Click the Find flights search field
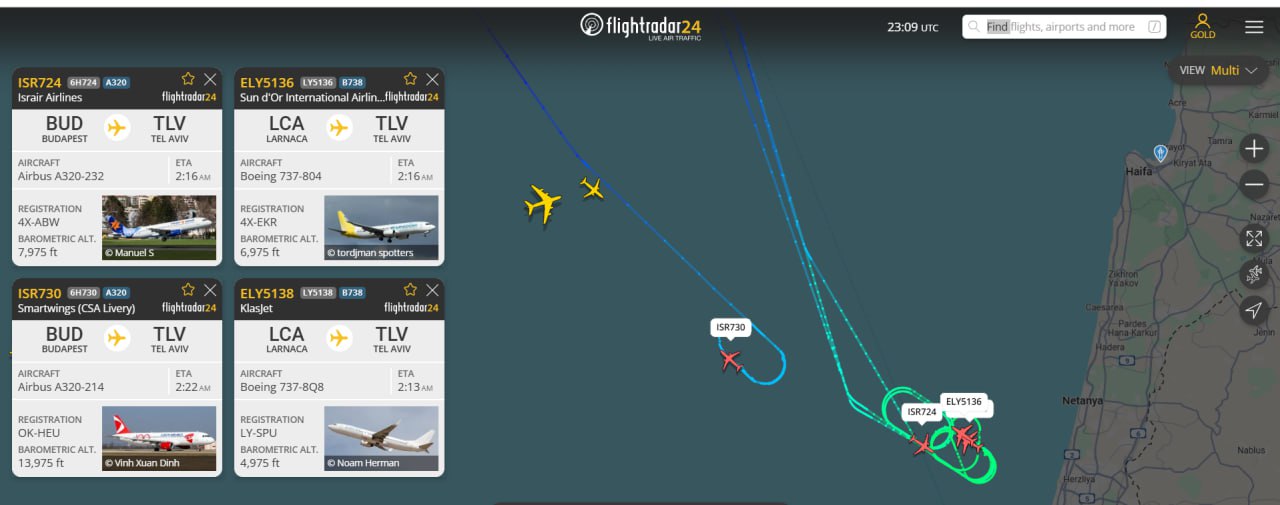 click(x=1064, y=27)
